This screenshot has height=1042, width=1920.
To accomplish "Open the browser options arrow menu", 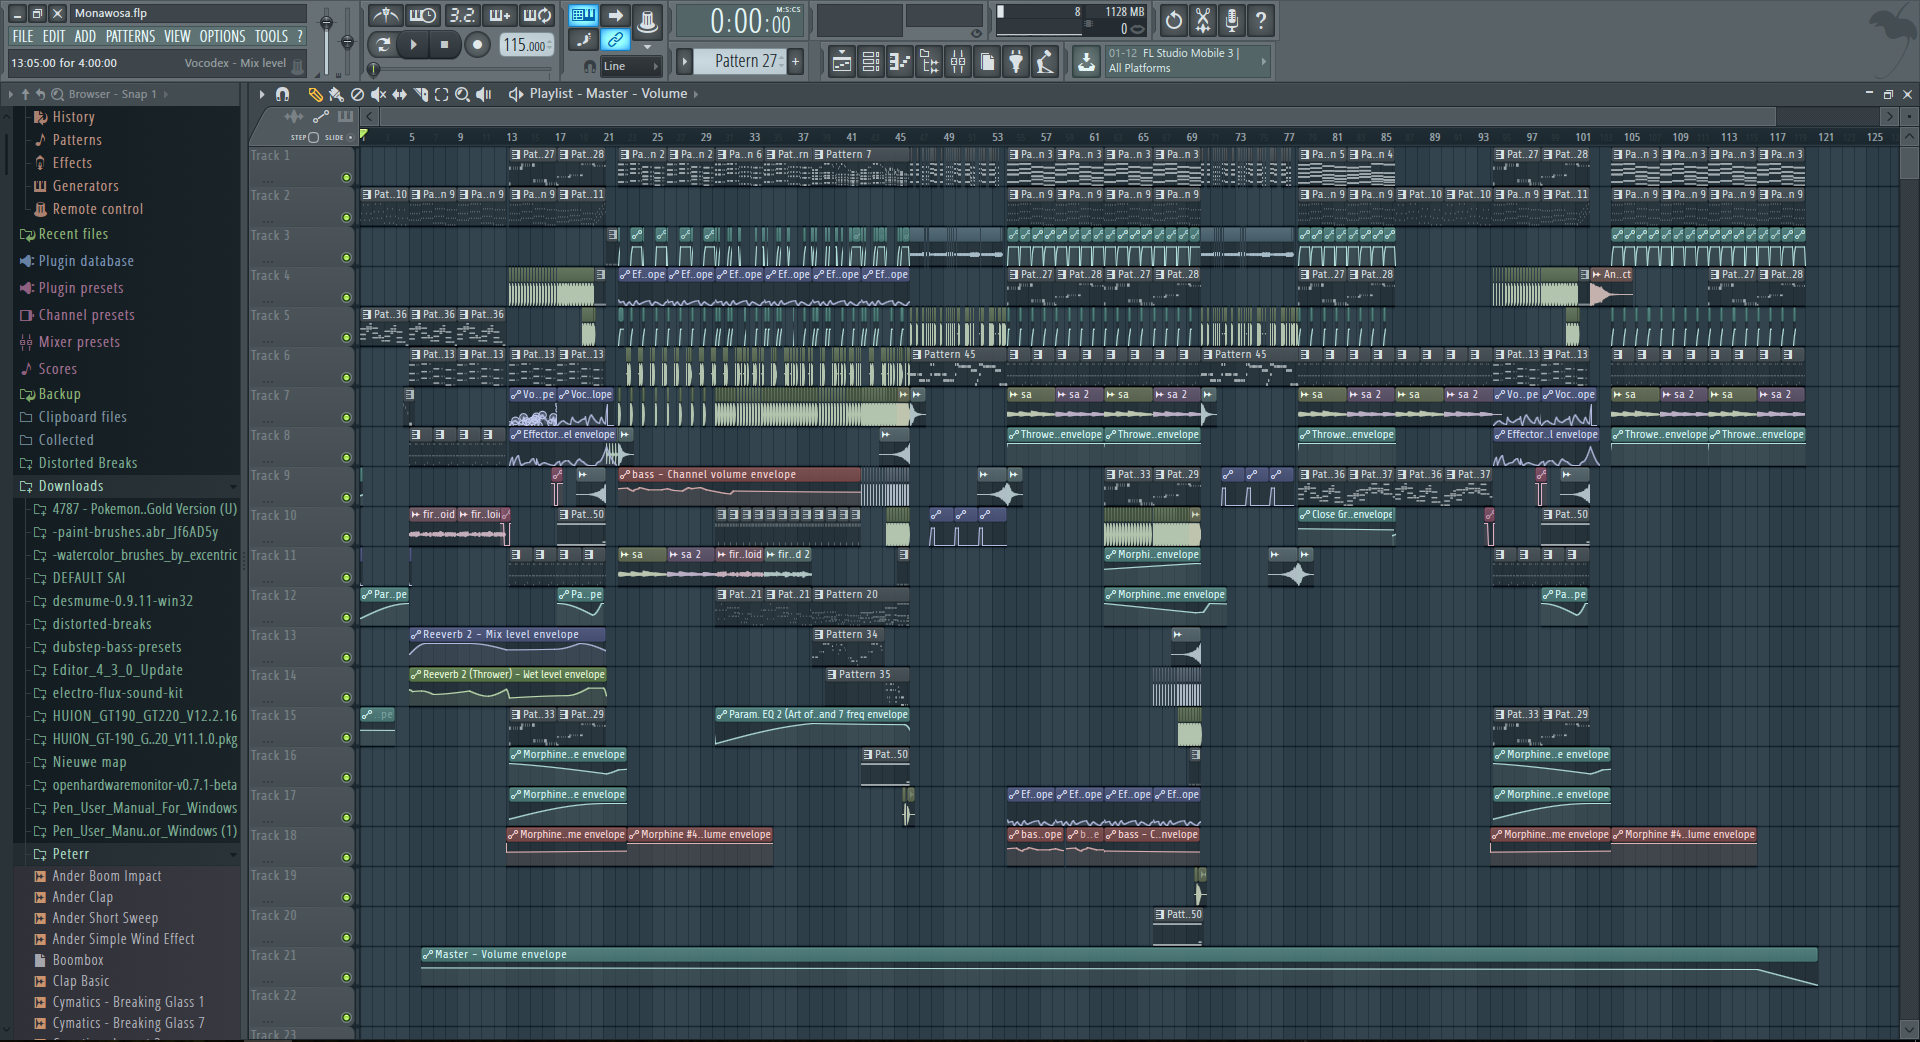I will tap(11, 94).
